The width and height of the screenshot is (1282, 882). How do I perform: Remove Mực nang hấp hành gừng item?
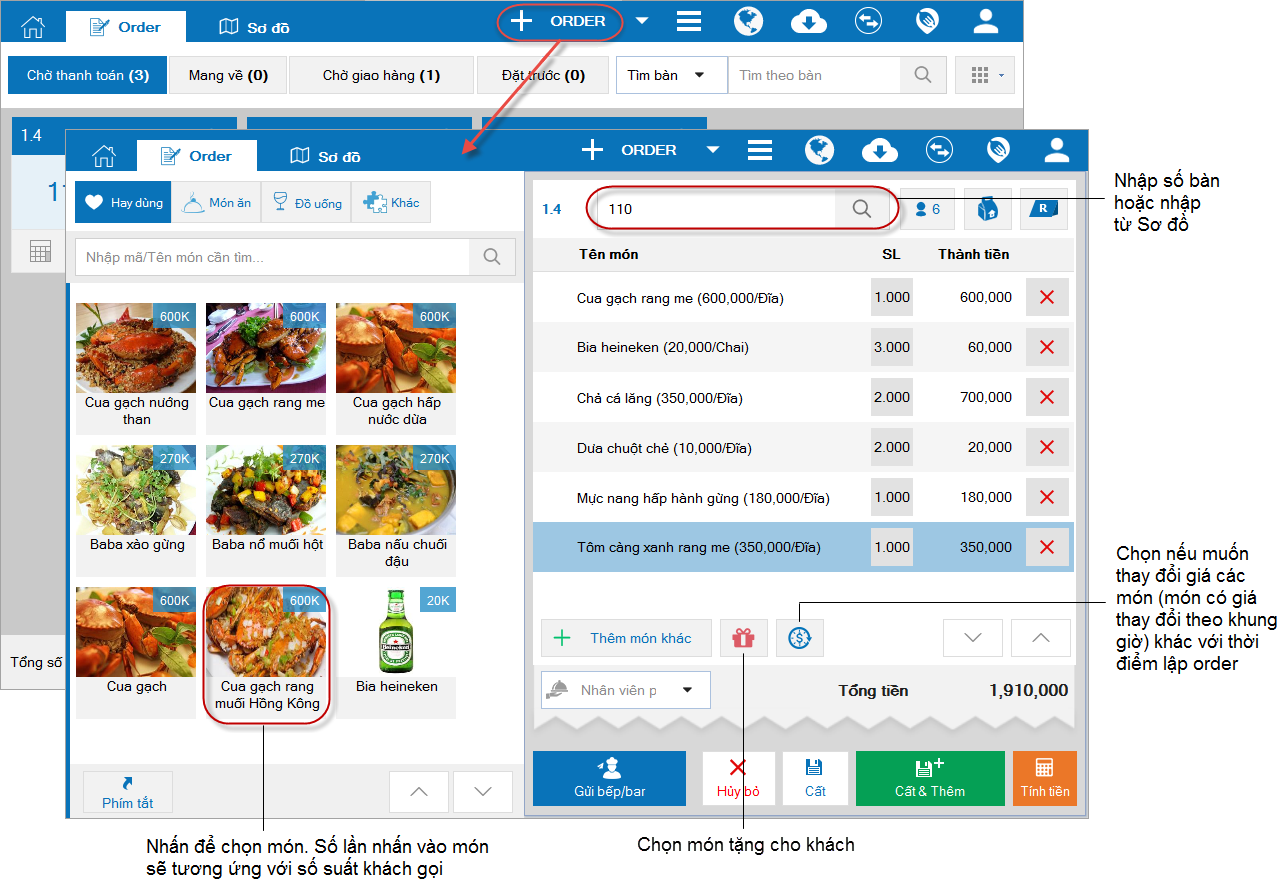pos(1047,497)
